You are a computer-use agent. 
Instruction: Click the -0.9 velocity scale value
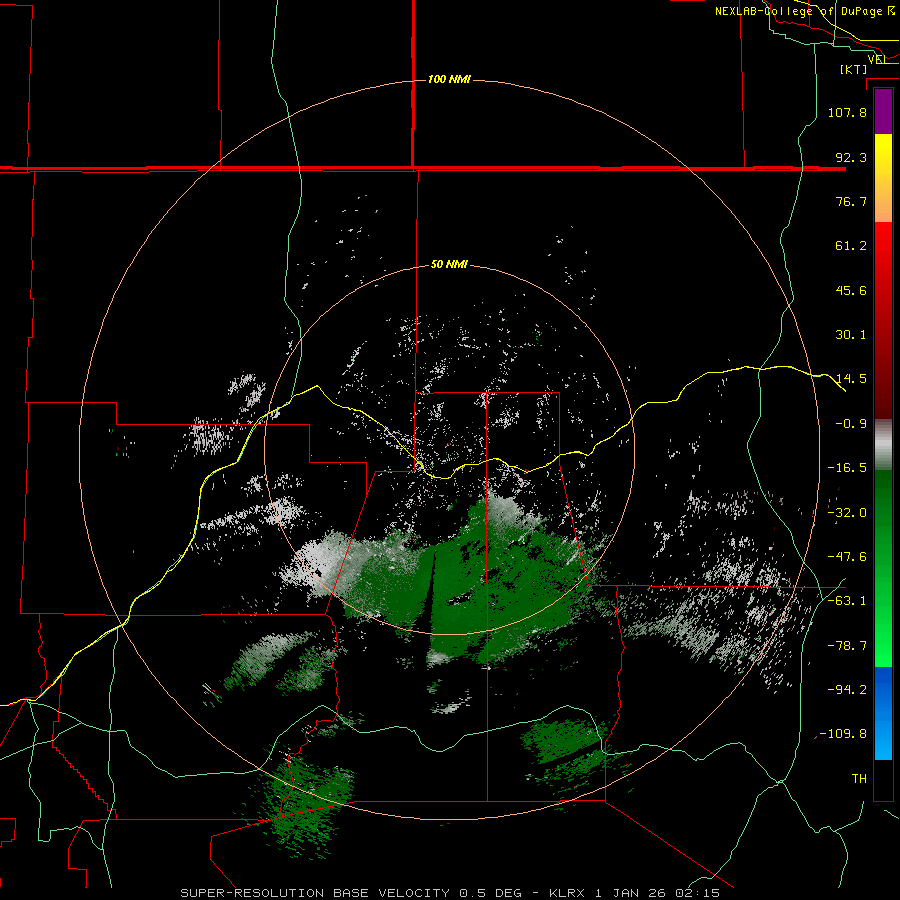tap(851, 424)
